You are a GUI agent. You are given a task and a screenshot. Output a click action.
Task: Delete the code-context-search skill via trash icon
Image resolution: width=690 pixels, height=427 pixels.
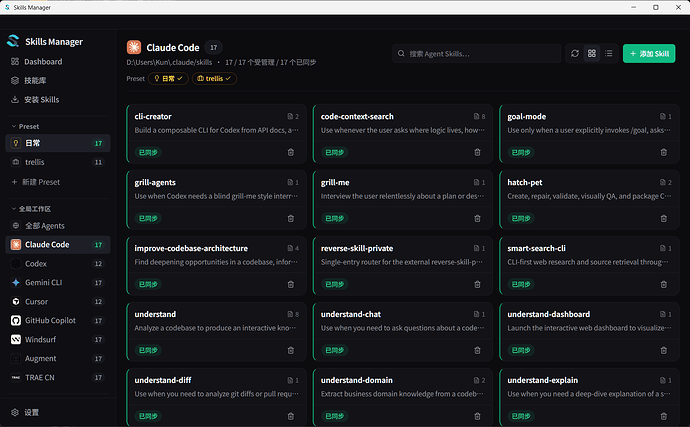pyautogui.click(x=477, y=152)
